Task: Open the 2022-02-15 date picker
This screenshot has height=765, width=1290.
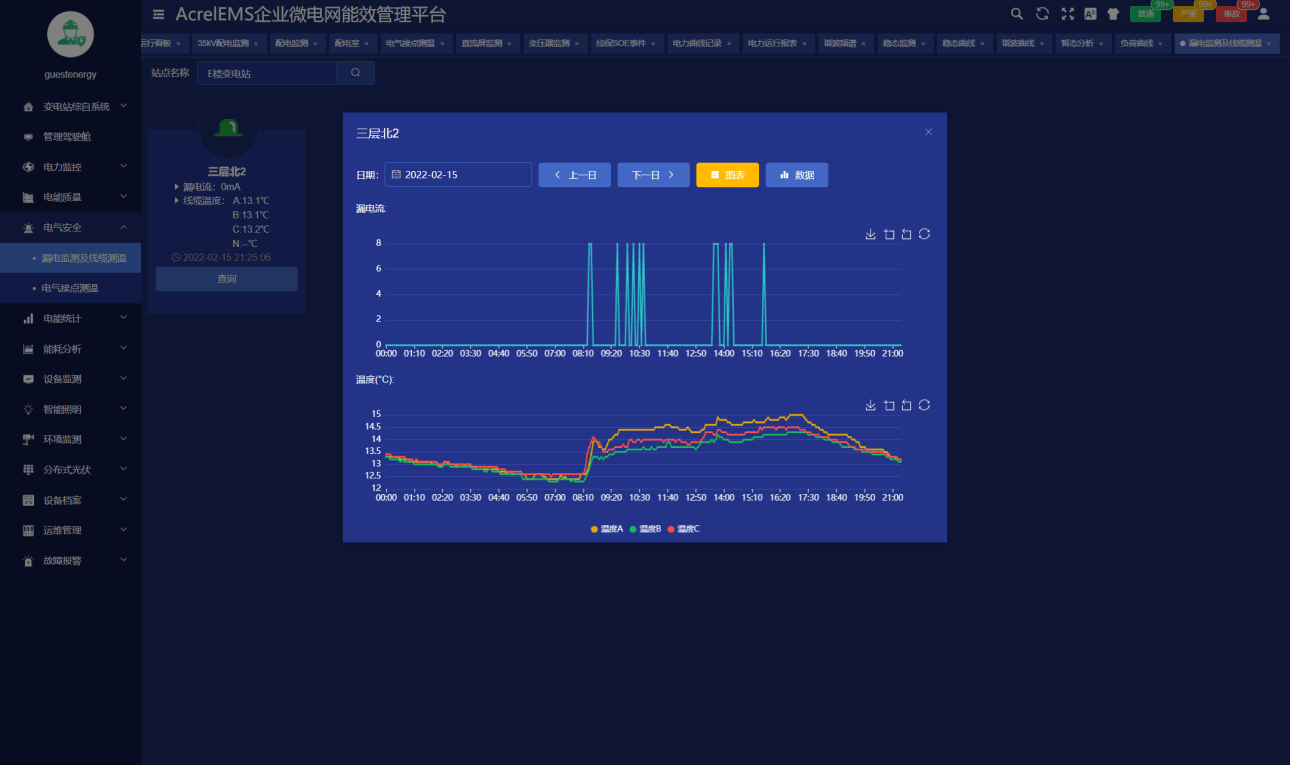Action: 457,174
